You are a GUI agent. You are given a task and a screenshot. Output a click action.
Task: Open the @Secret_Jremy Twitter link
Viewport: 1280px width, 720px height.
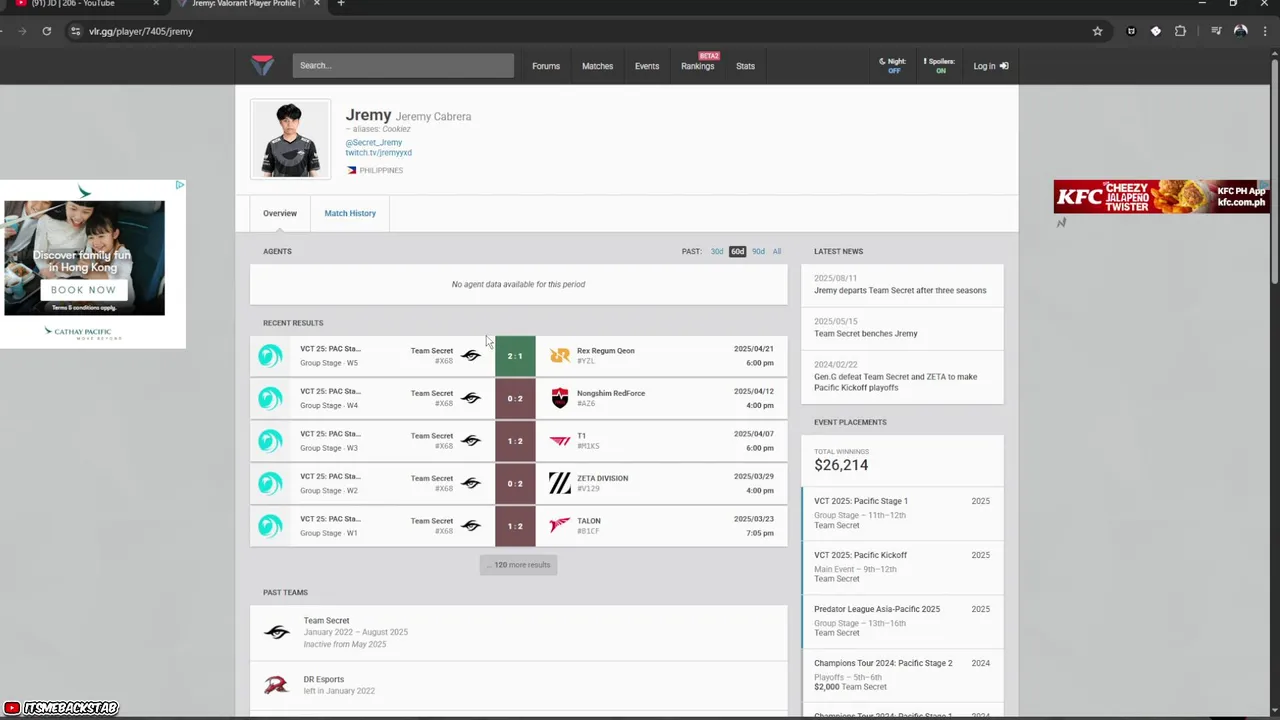374,143
